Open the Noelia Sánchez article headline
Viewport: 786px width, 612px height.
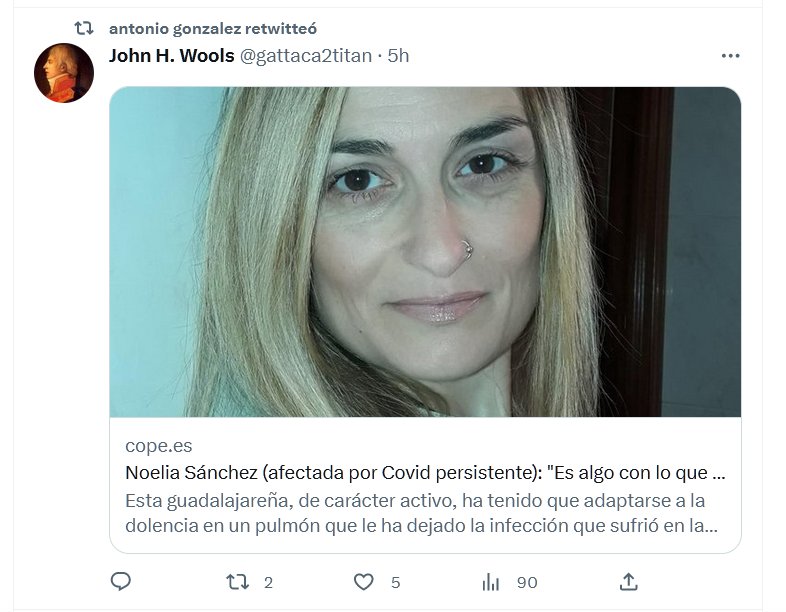(425, 473)
